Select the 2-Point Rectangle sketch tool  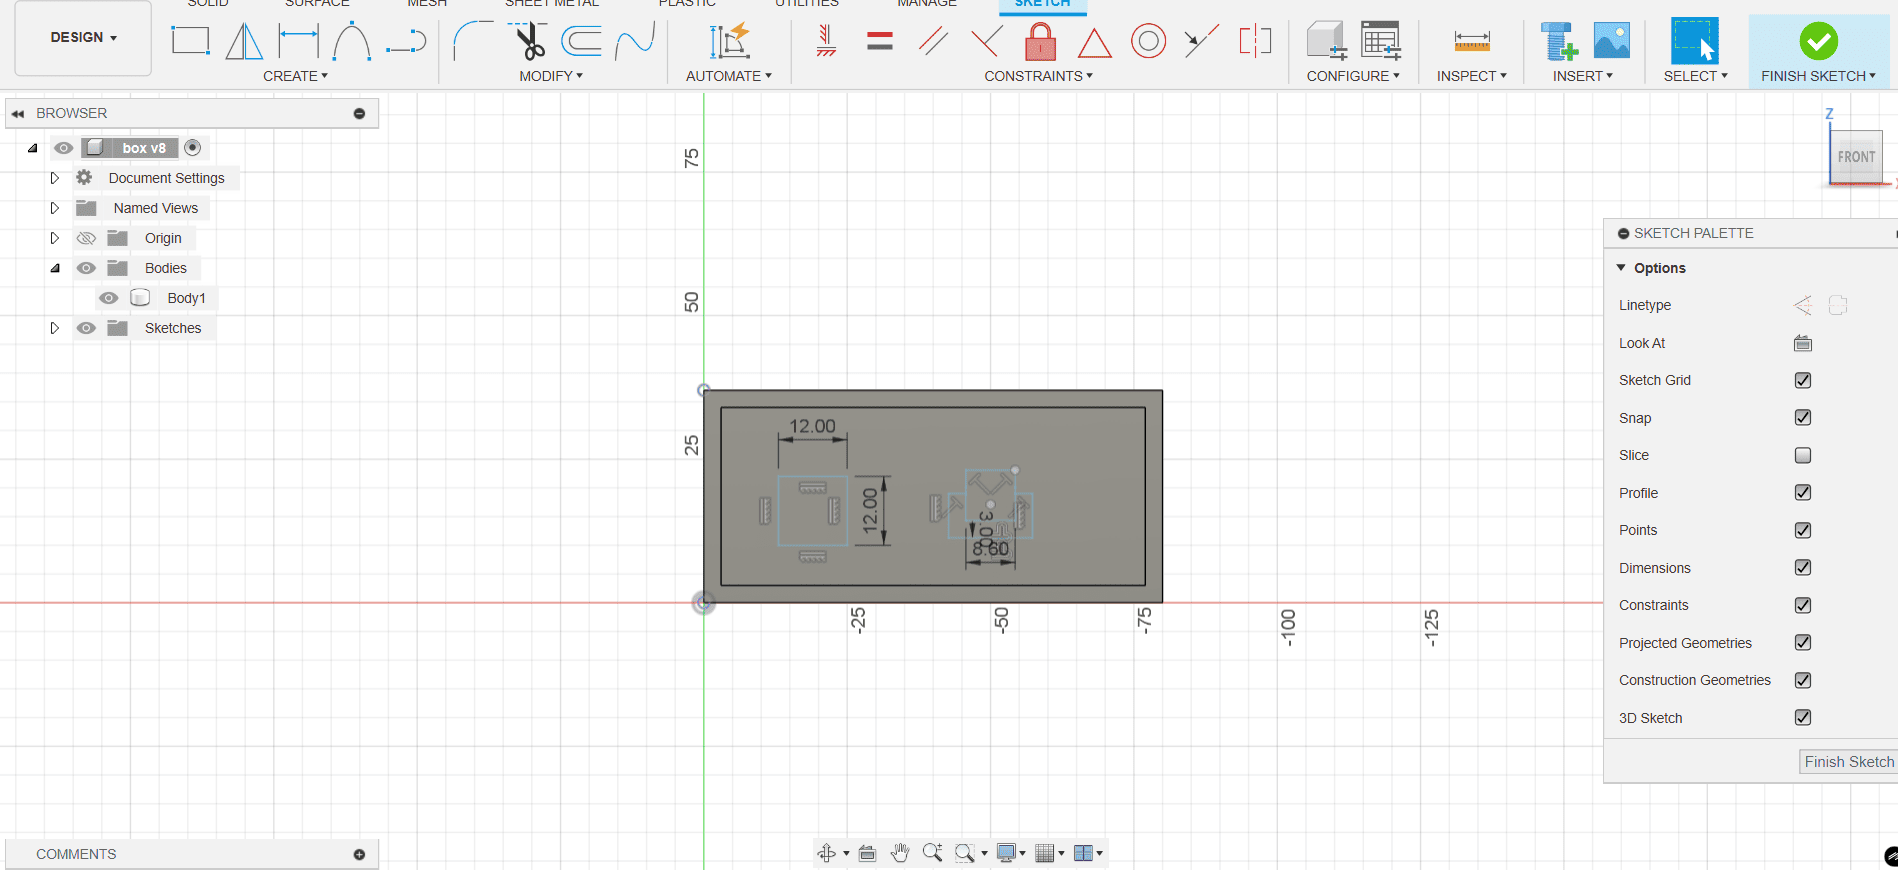[x=190, y=41]
